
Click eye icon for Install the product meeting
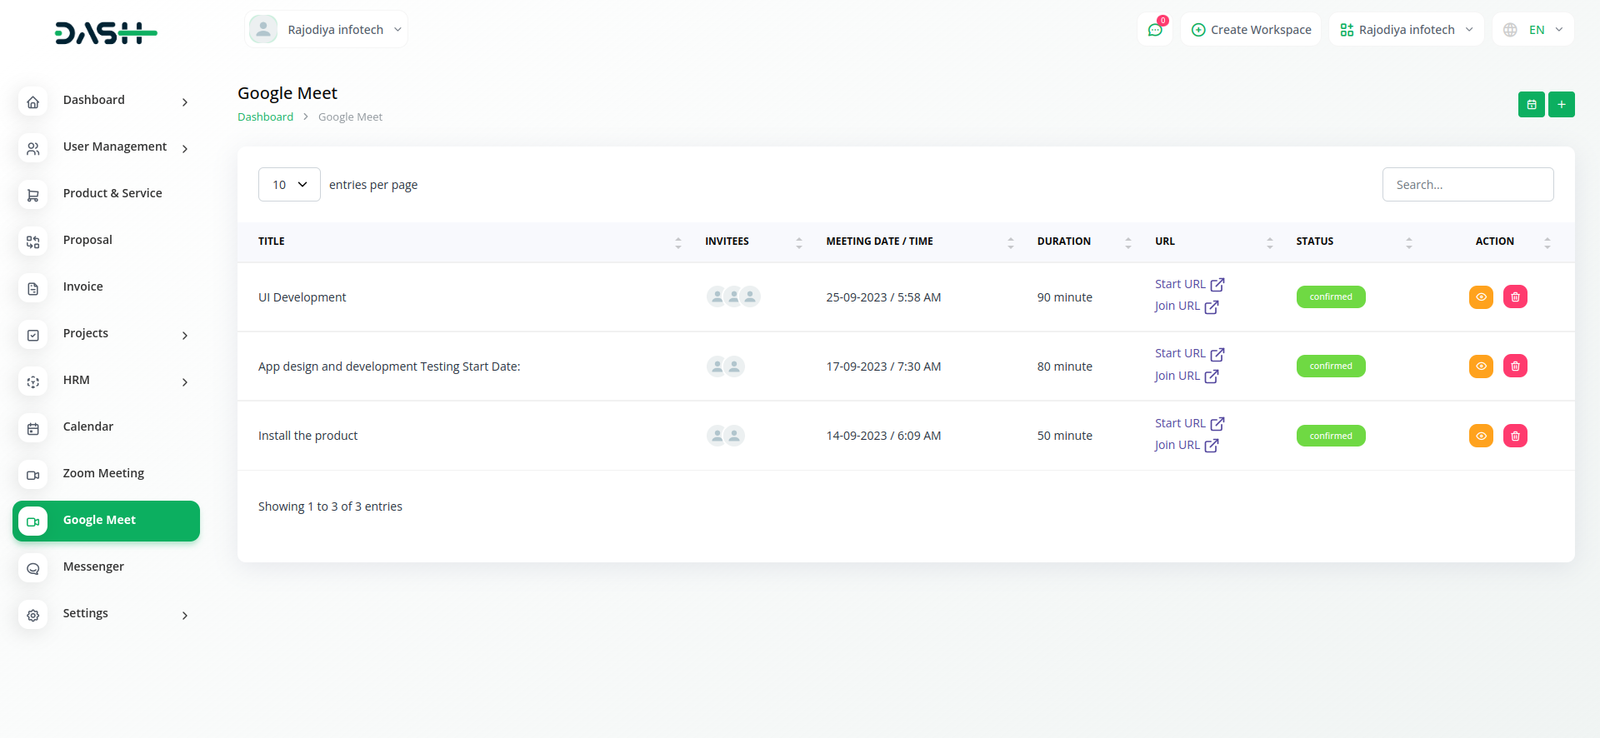coord(1481,436)
